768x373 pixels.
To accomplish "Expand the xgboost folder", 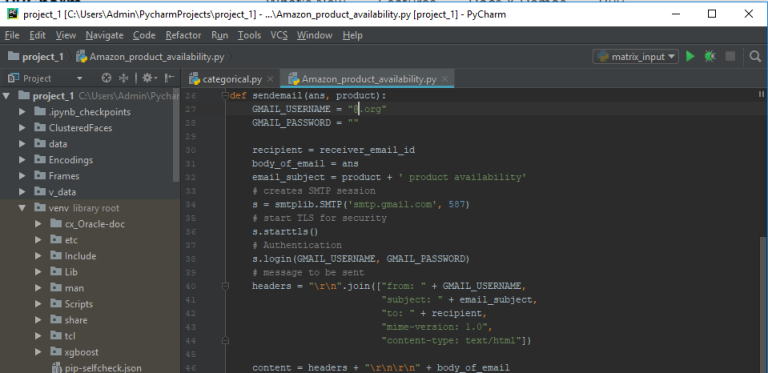I will 38,352.
